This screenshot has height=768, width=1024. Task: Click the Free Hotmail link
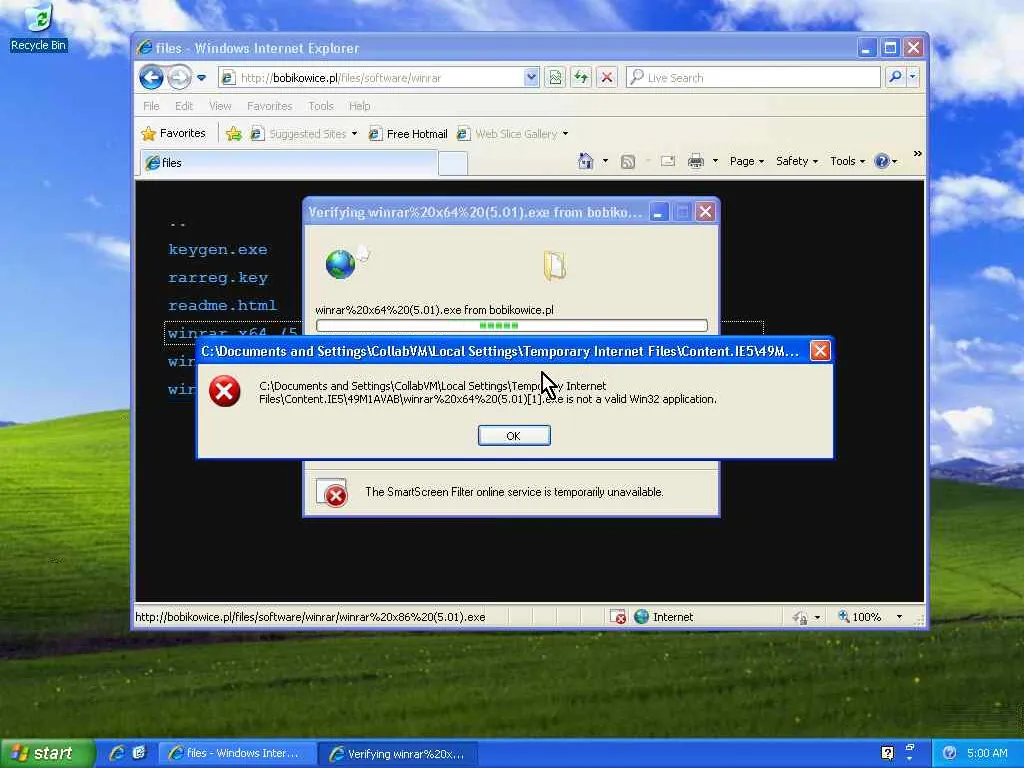[x=408, y=134]
